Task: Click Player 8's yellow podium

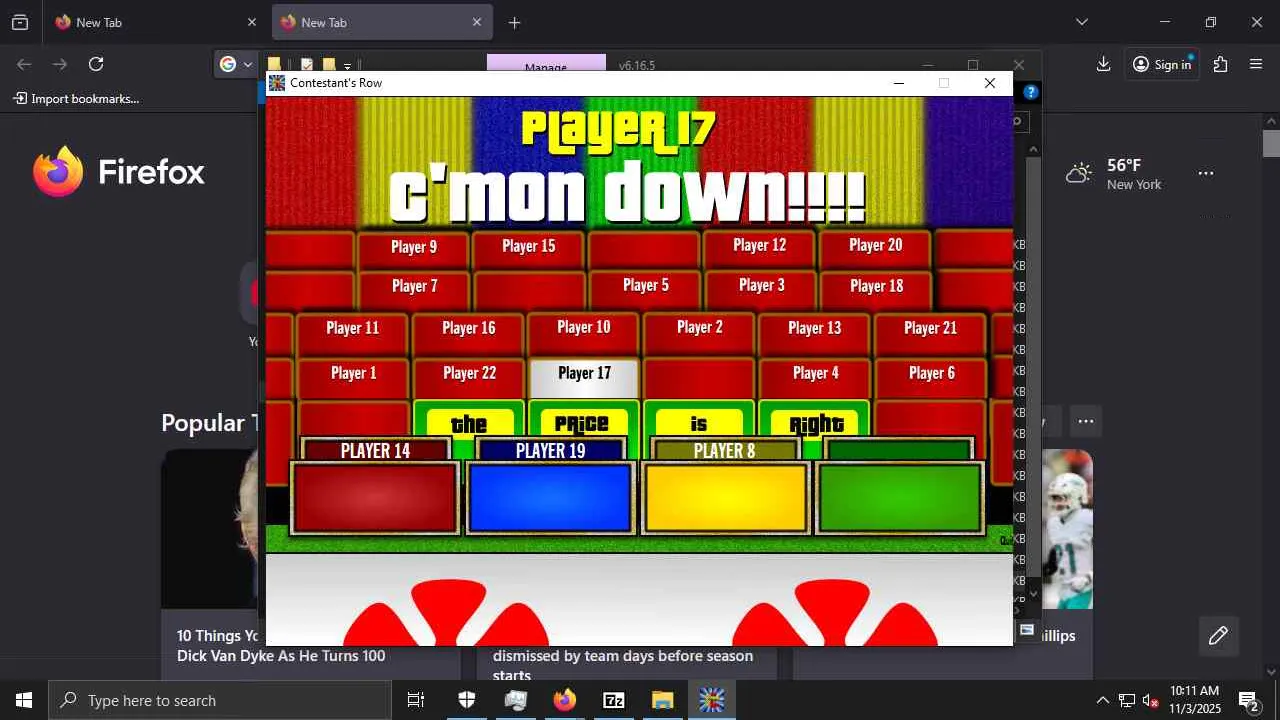Action: 725,496
